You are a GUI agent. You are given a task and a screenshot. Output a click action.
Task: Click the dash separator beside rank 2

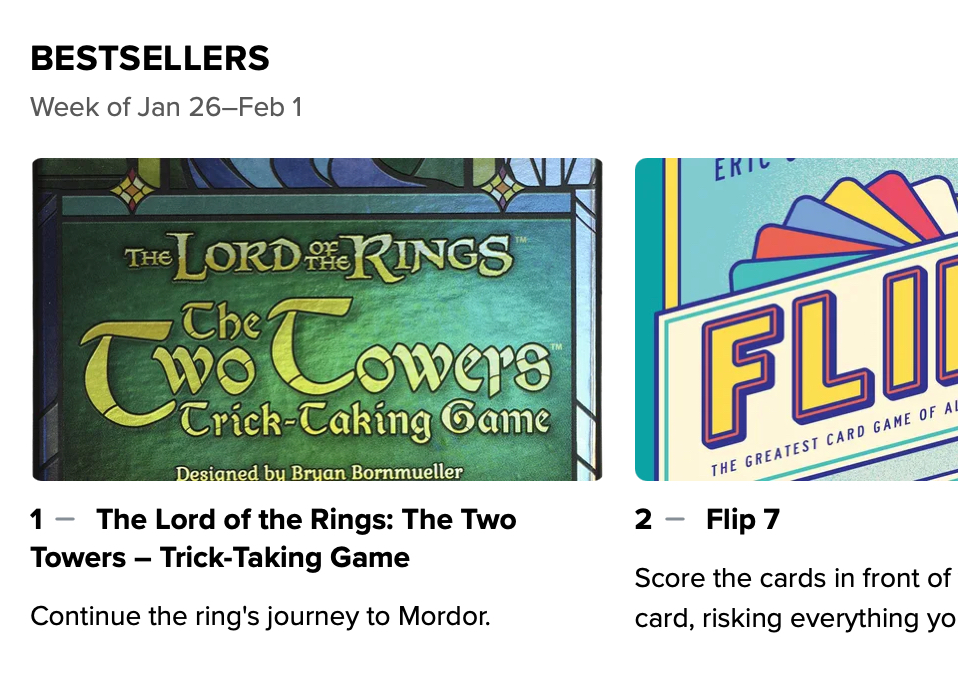tap(675, 520)
